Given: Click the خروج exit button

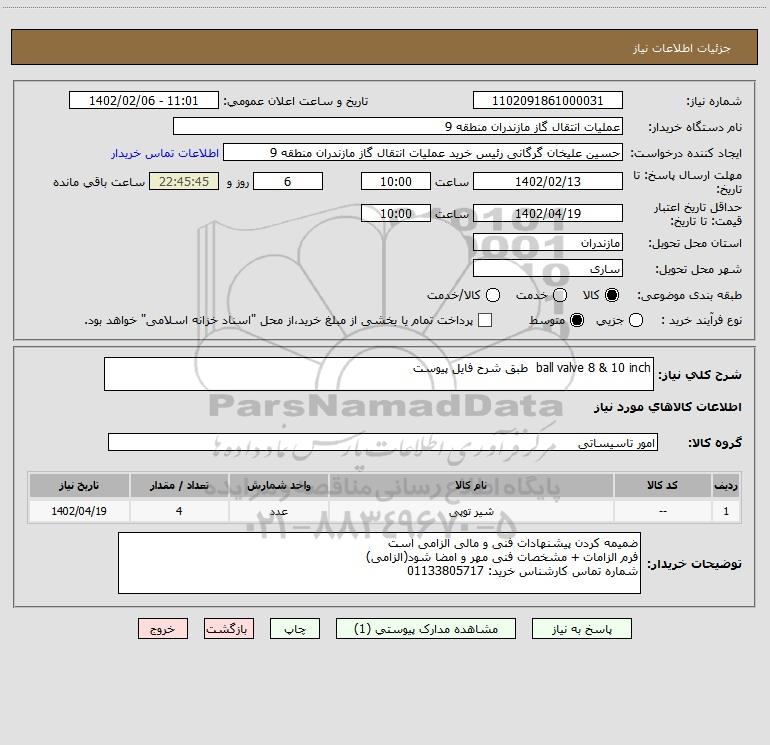Looking at the screenshot, I should point(163,629).
